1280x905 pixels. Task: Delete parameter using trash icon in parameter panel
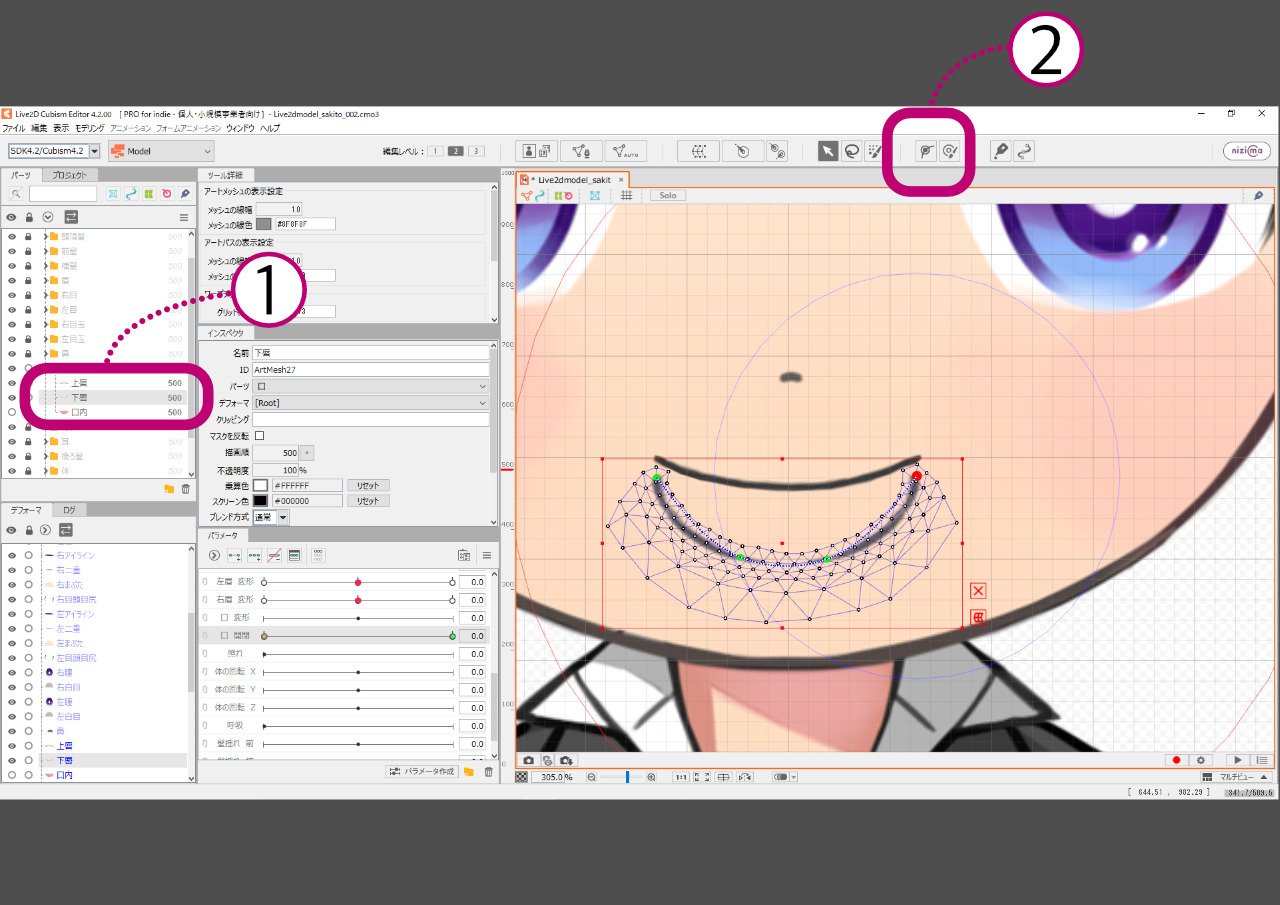point(488,772)
